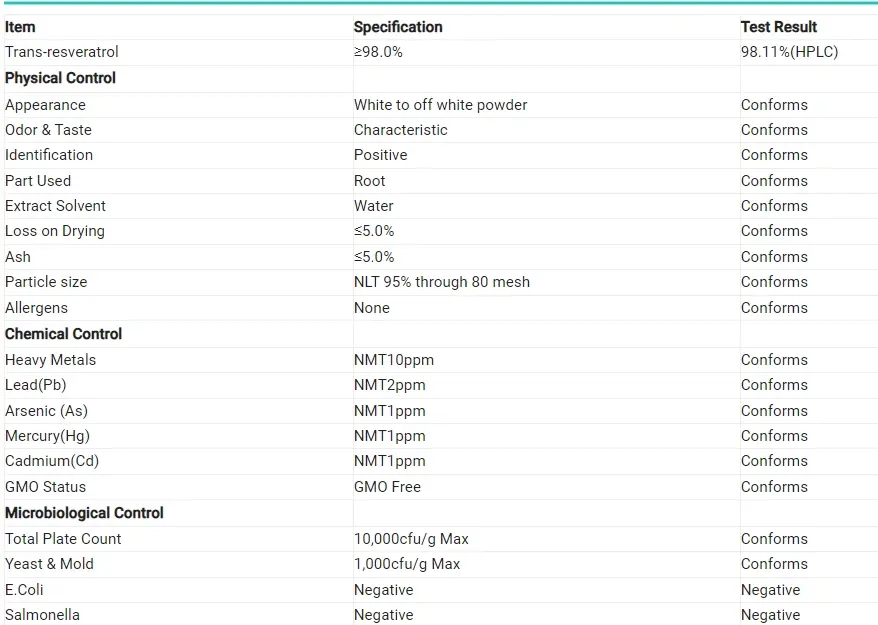This screenshot has height=625, width=878.
Task: Select the 'Extract Solvent' row label
Action: point(55,206)
